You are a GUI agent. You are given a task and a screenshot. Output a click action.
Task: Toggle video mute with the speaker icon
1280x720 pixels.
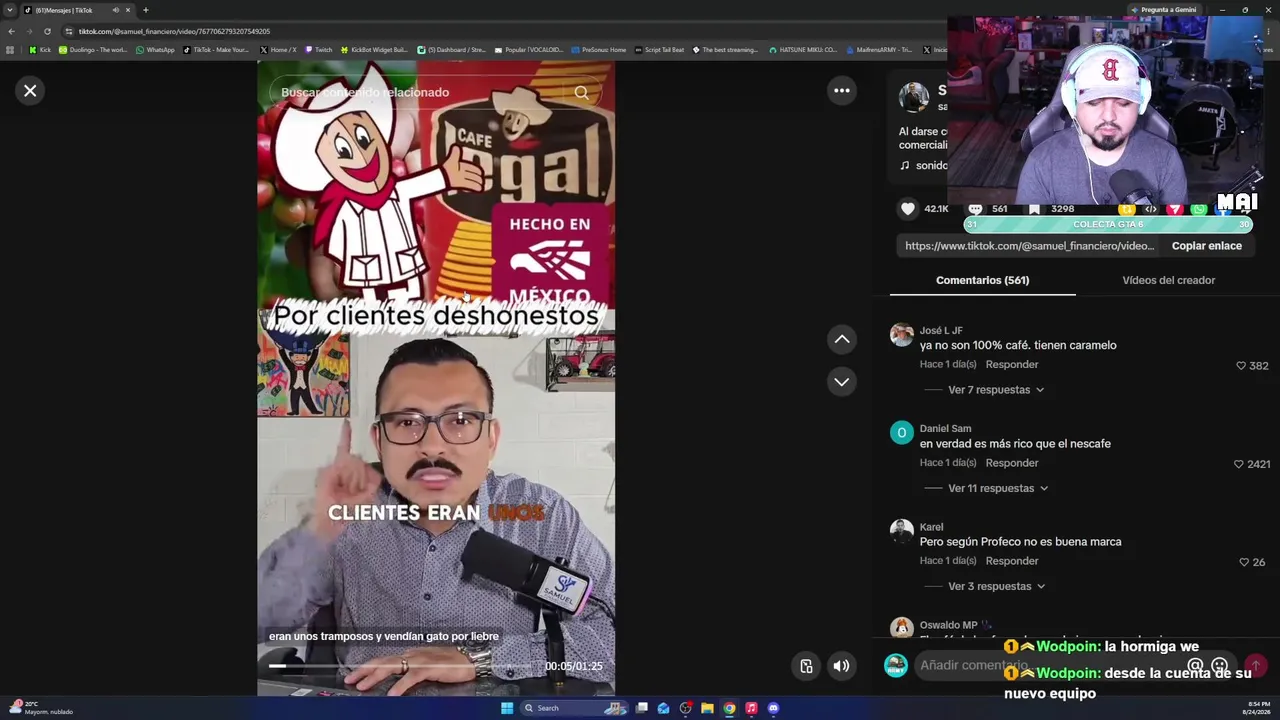tap(842, 666)
